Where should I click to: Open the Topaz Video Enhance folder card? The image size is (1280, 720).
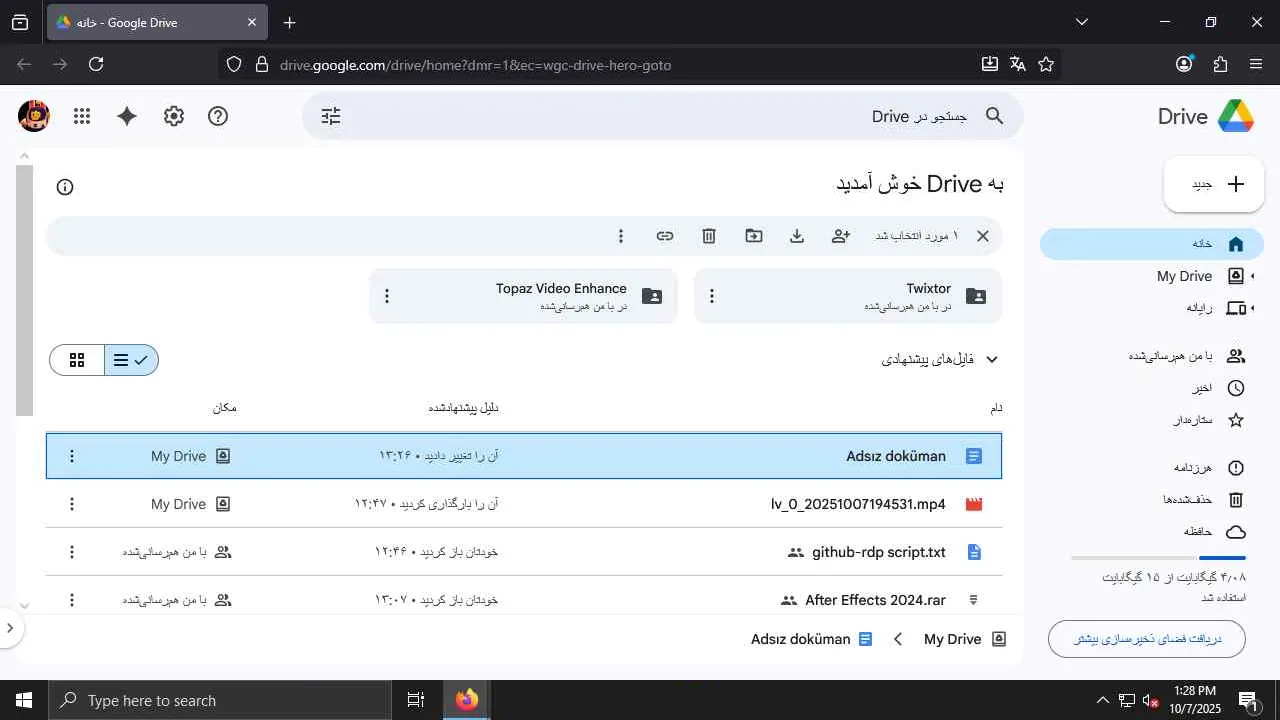point(523,296)
